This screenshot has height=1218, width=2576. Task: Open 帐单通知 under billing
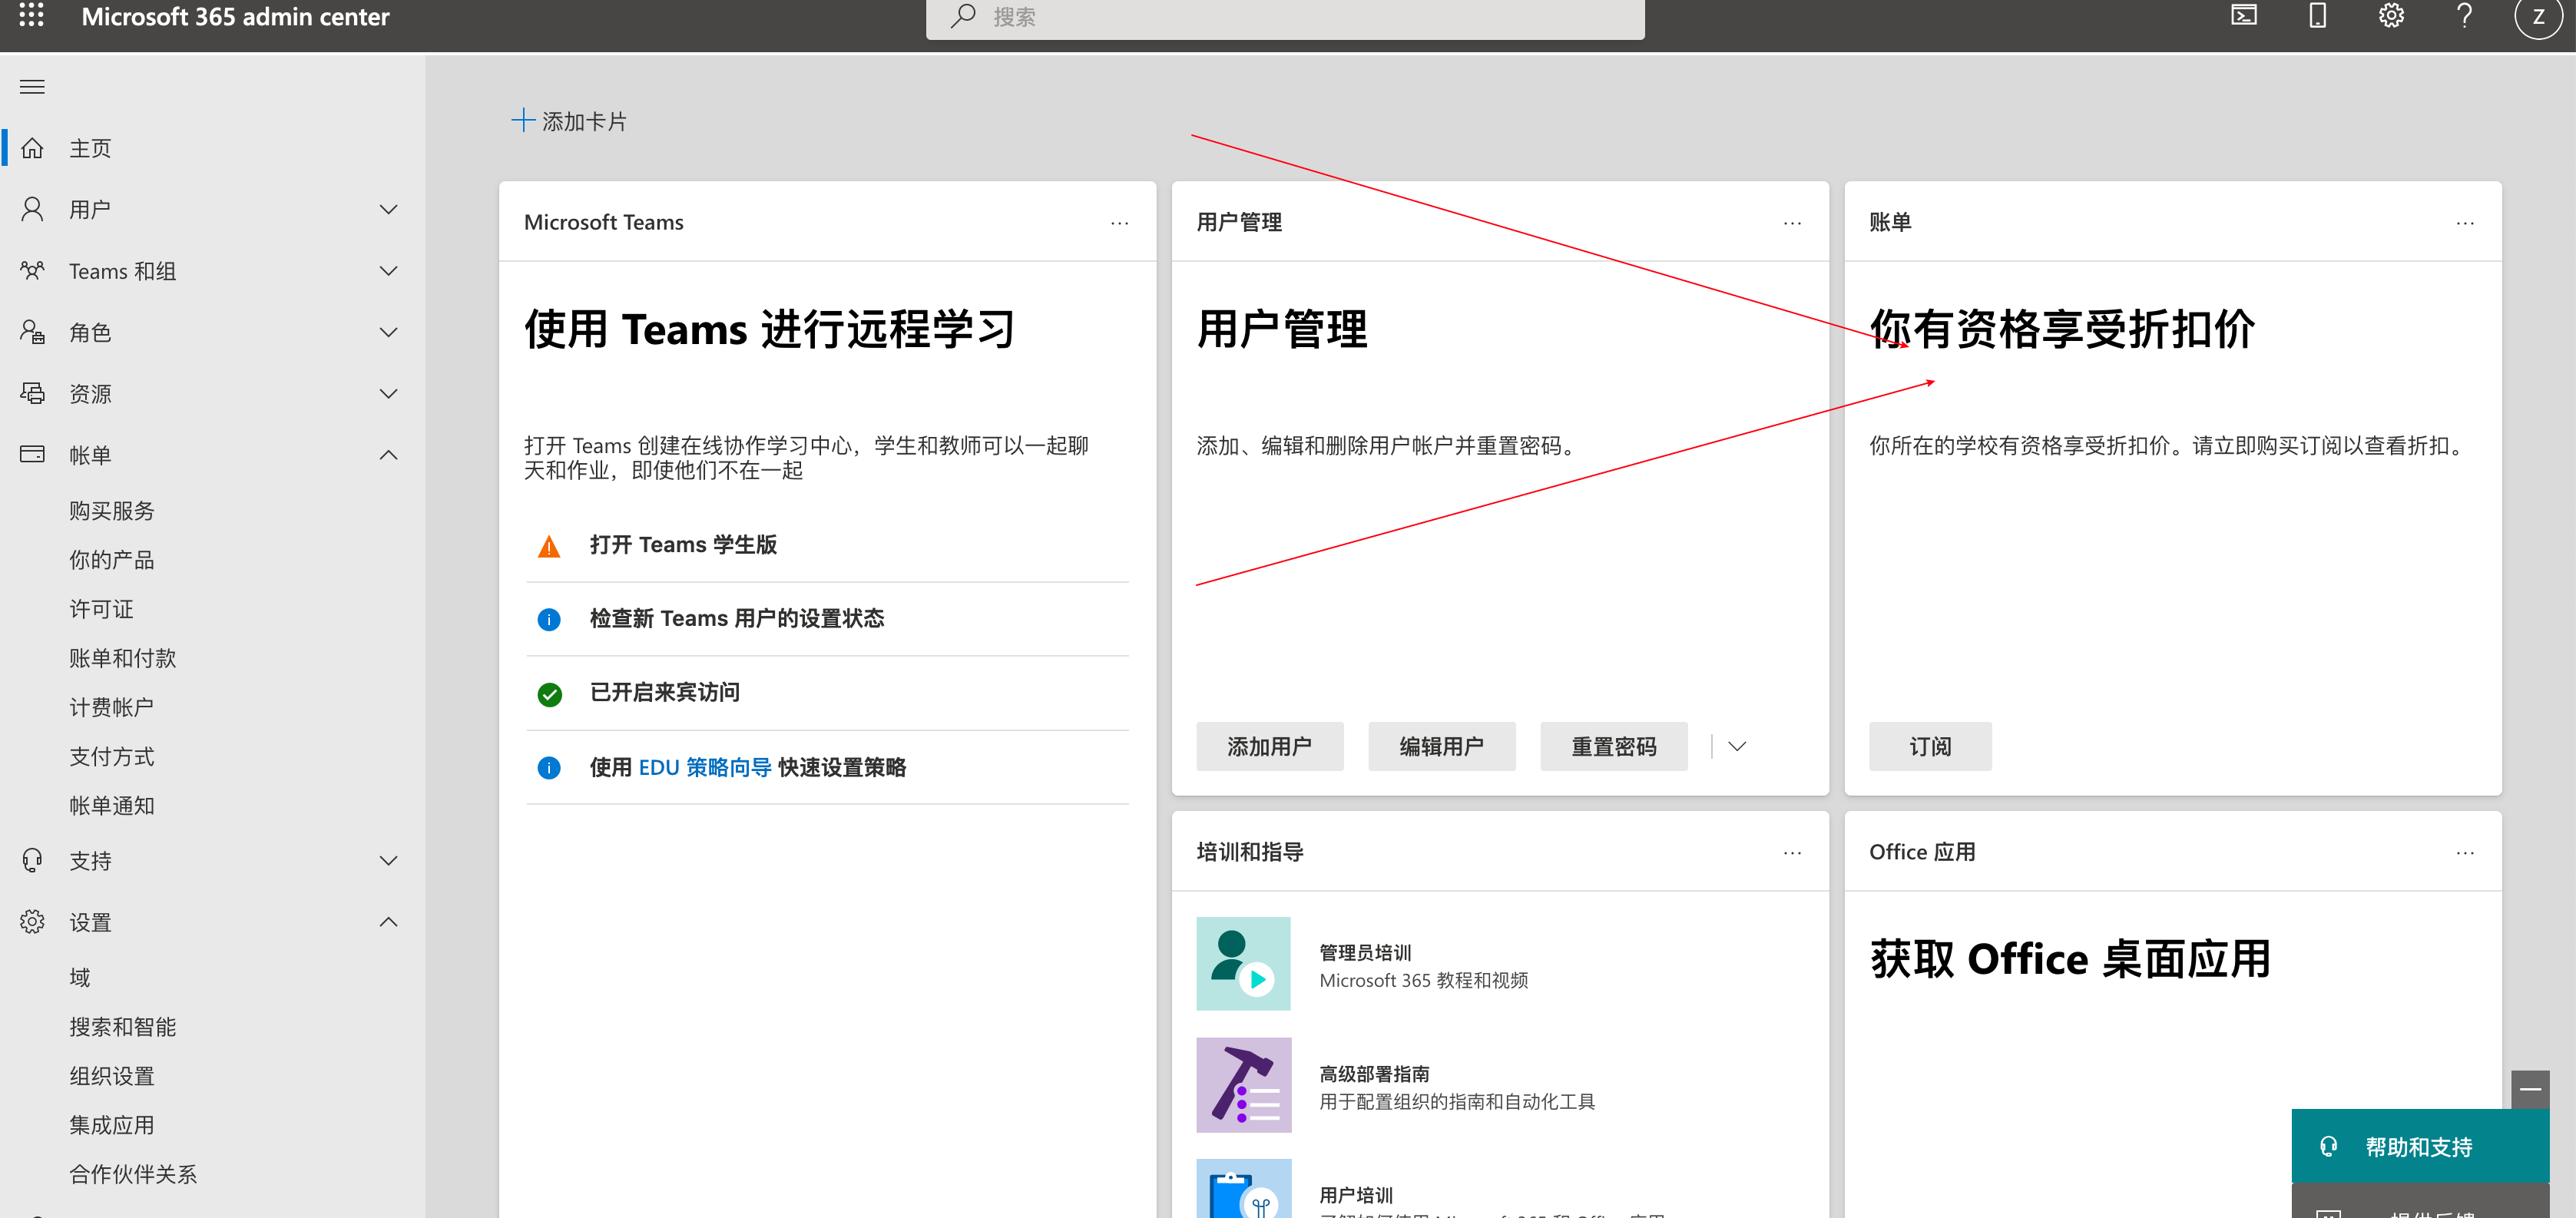coord(112,805)
